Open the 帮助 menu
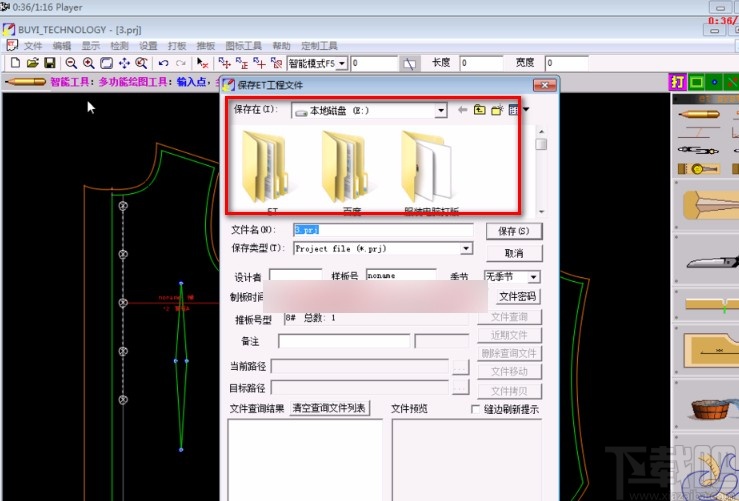Image resolution: width=739 pixels, height=501 pixels. 281,46
